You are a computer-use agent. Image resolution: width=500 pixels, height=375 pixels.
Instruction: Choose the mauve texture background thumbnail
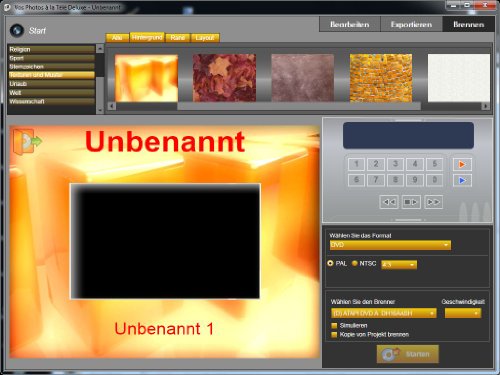(303, 78)
